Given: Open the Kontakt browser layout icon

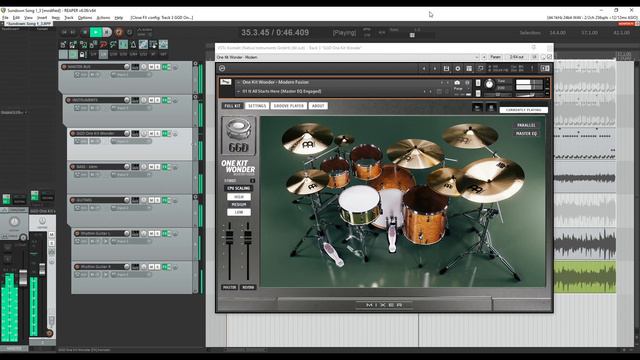Looking at the screenshot, I should coord(469,69).
